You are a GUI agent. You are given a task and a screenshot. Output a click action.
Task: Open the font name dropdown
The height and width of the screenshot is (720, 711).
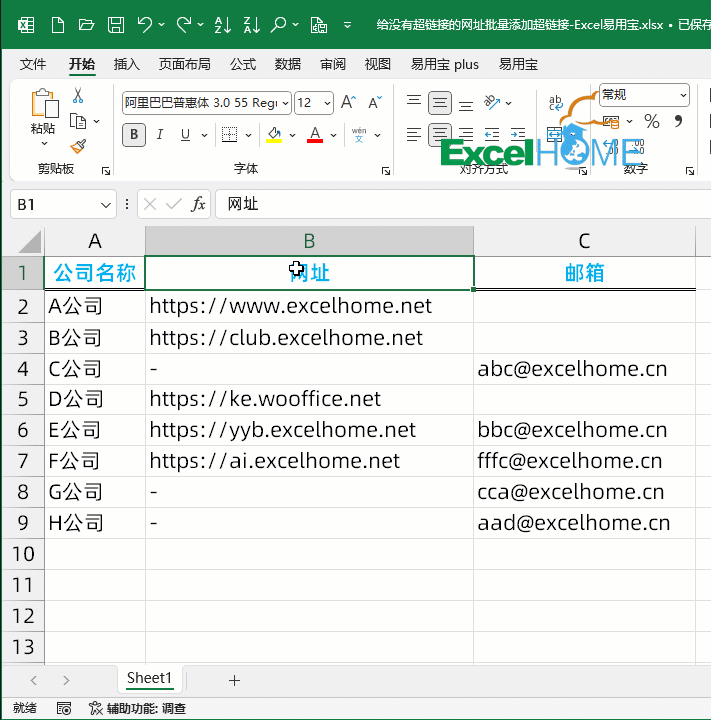[285, 103]
